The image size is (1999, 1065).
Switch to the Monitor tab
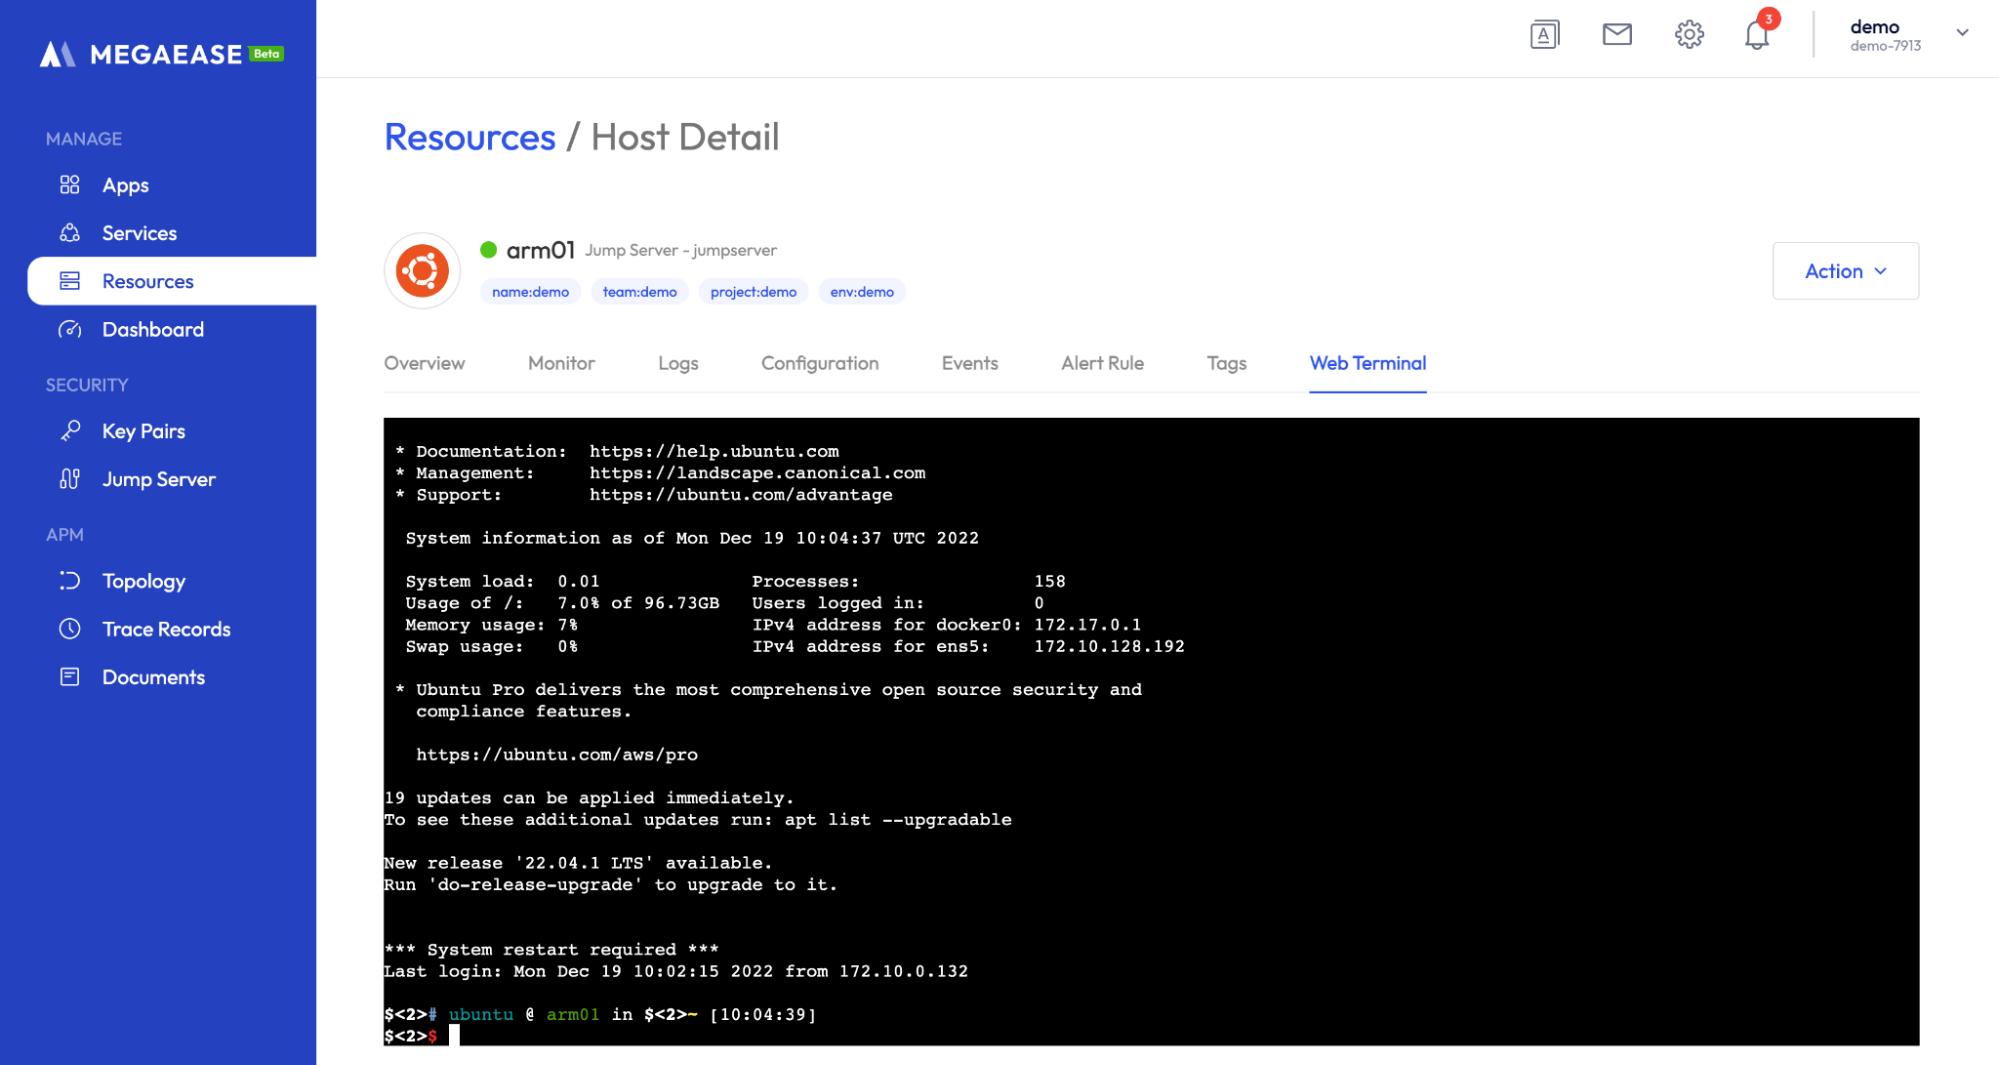(x=561, y=363)
